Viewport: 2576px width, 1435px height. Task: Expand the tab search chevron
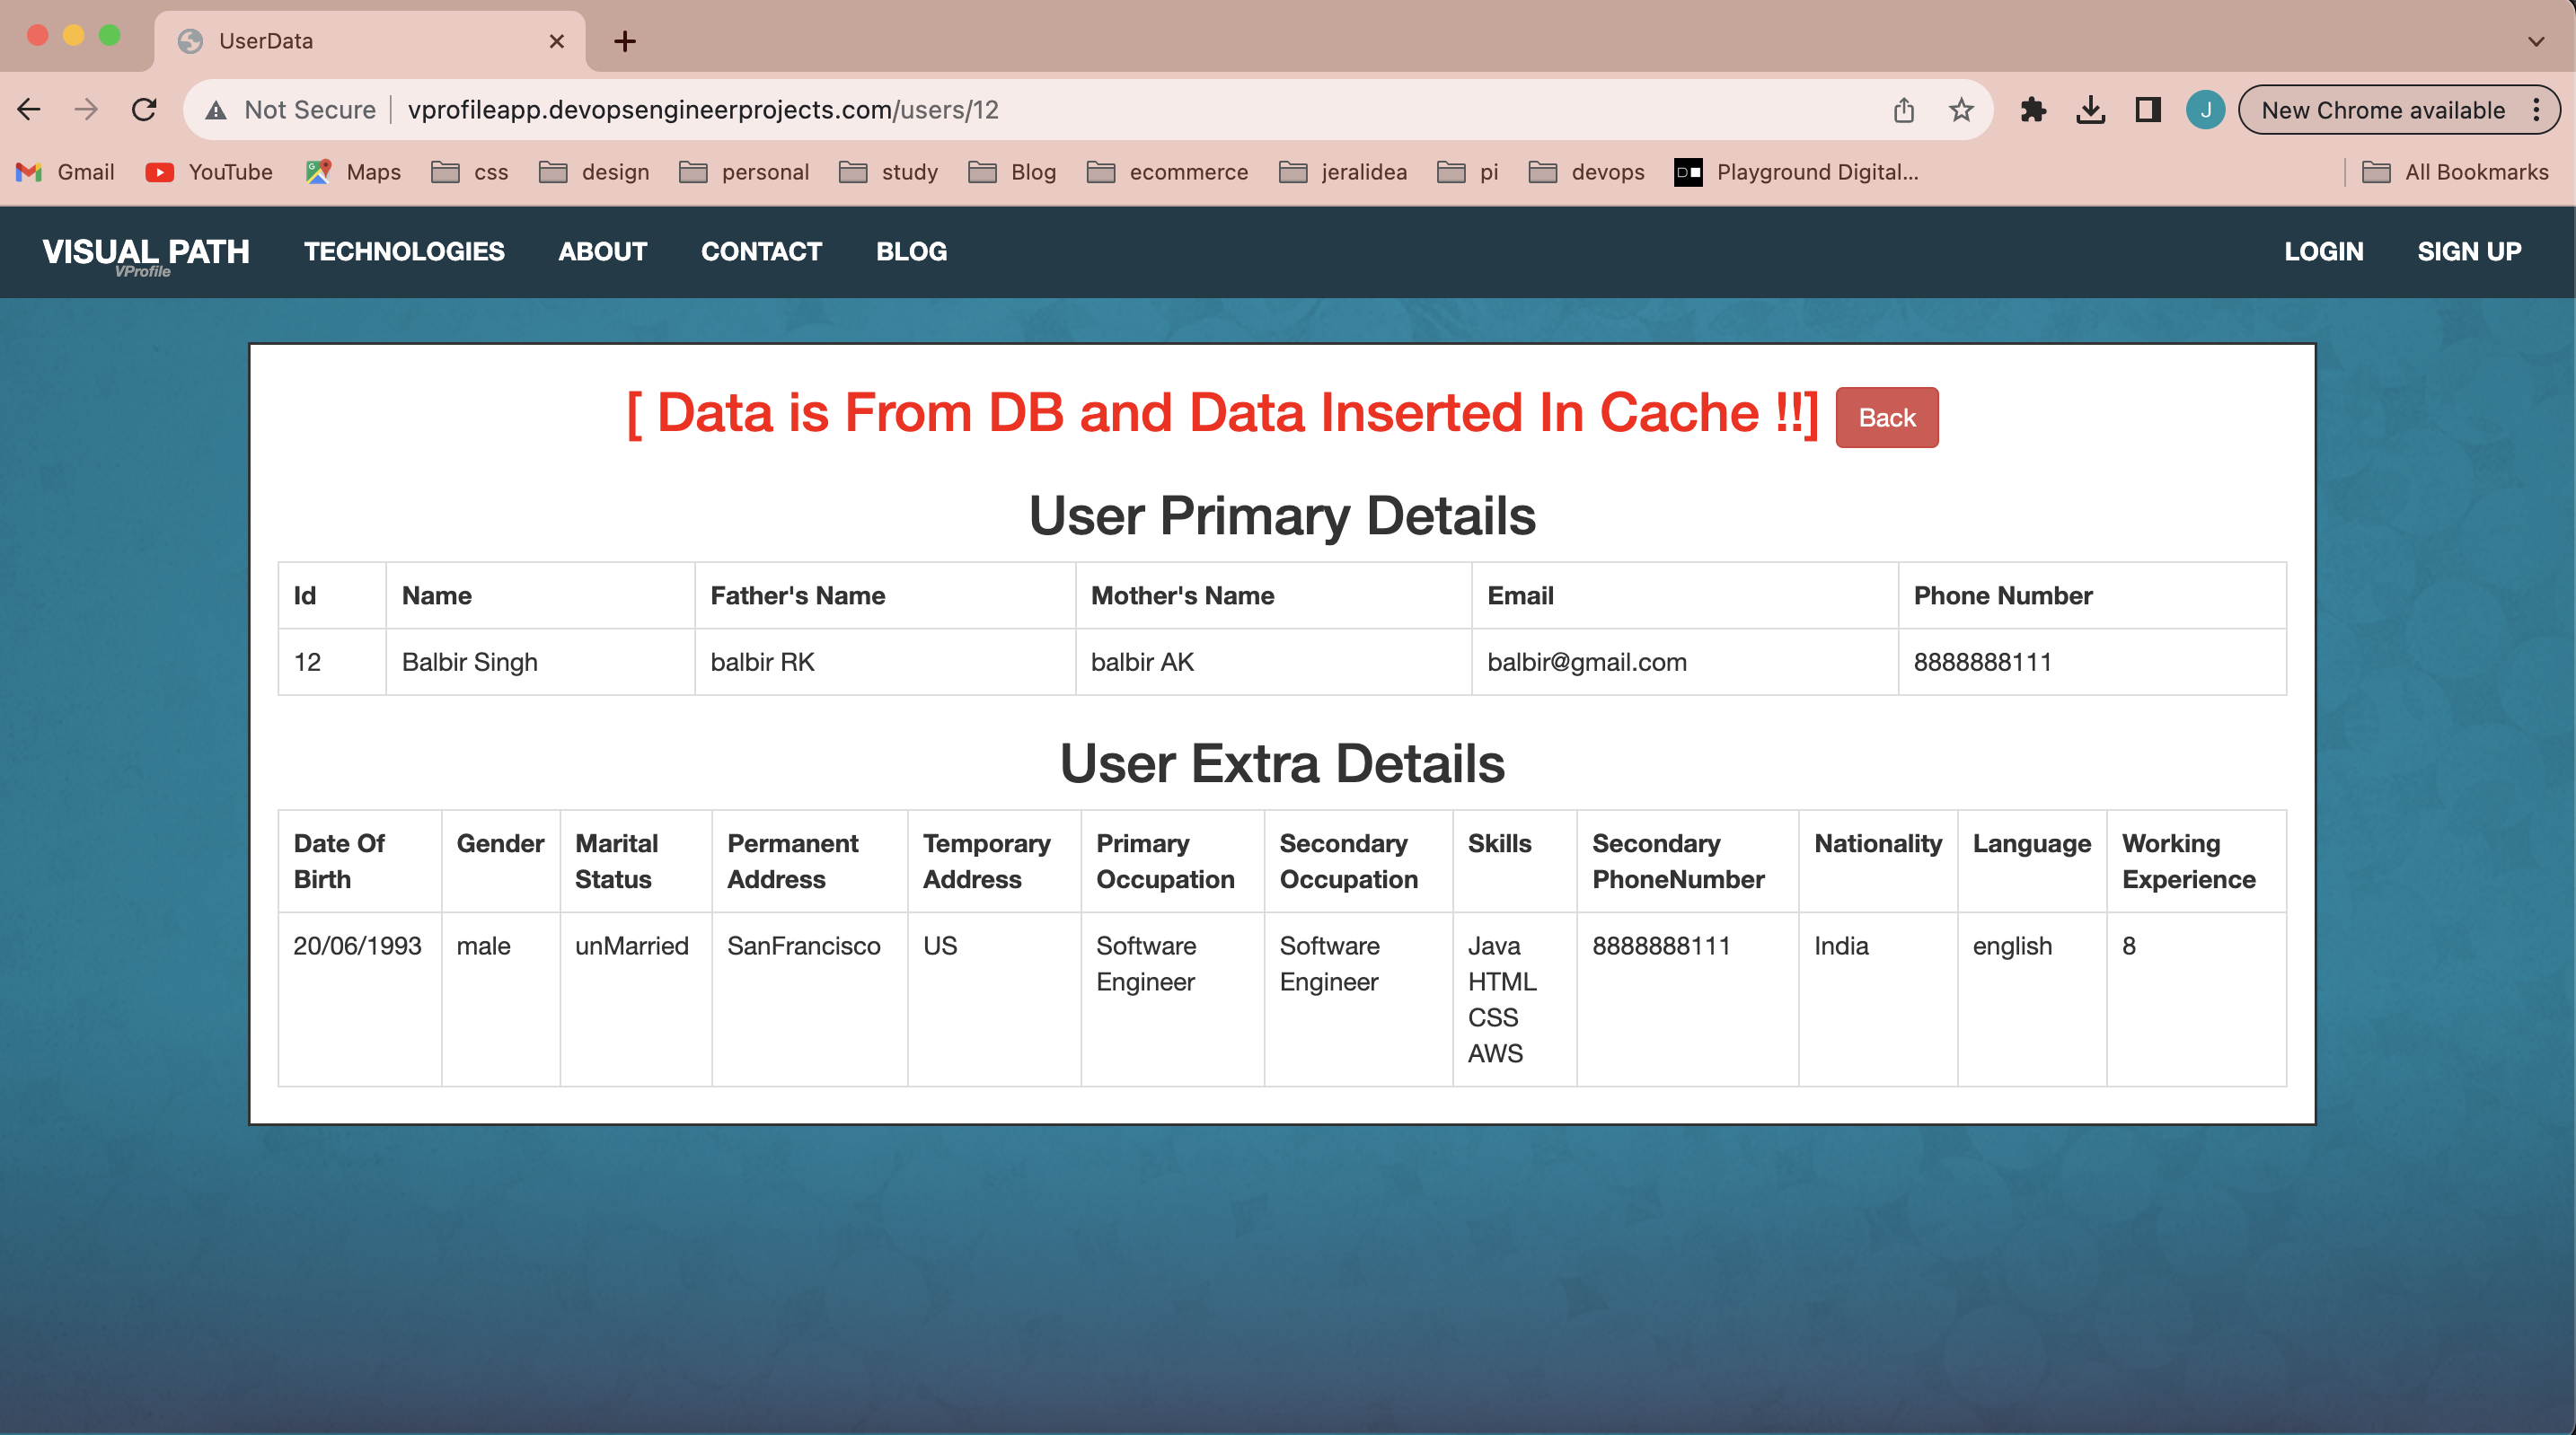(2536, 42)
